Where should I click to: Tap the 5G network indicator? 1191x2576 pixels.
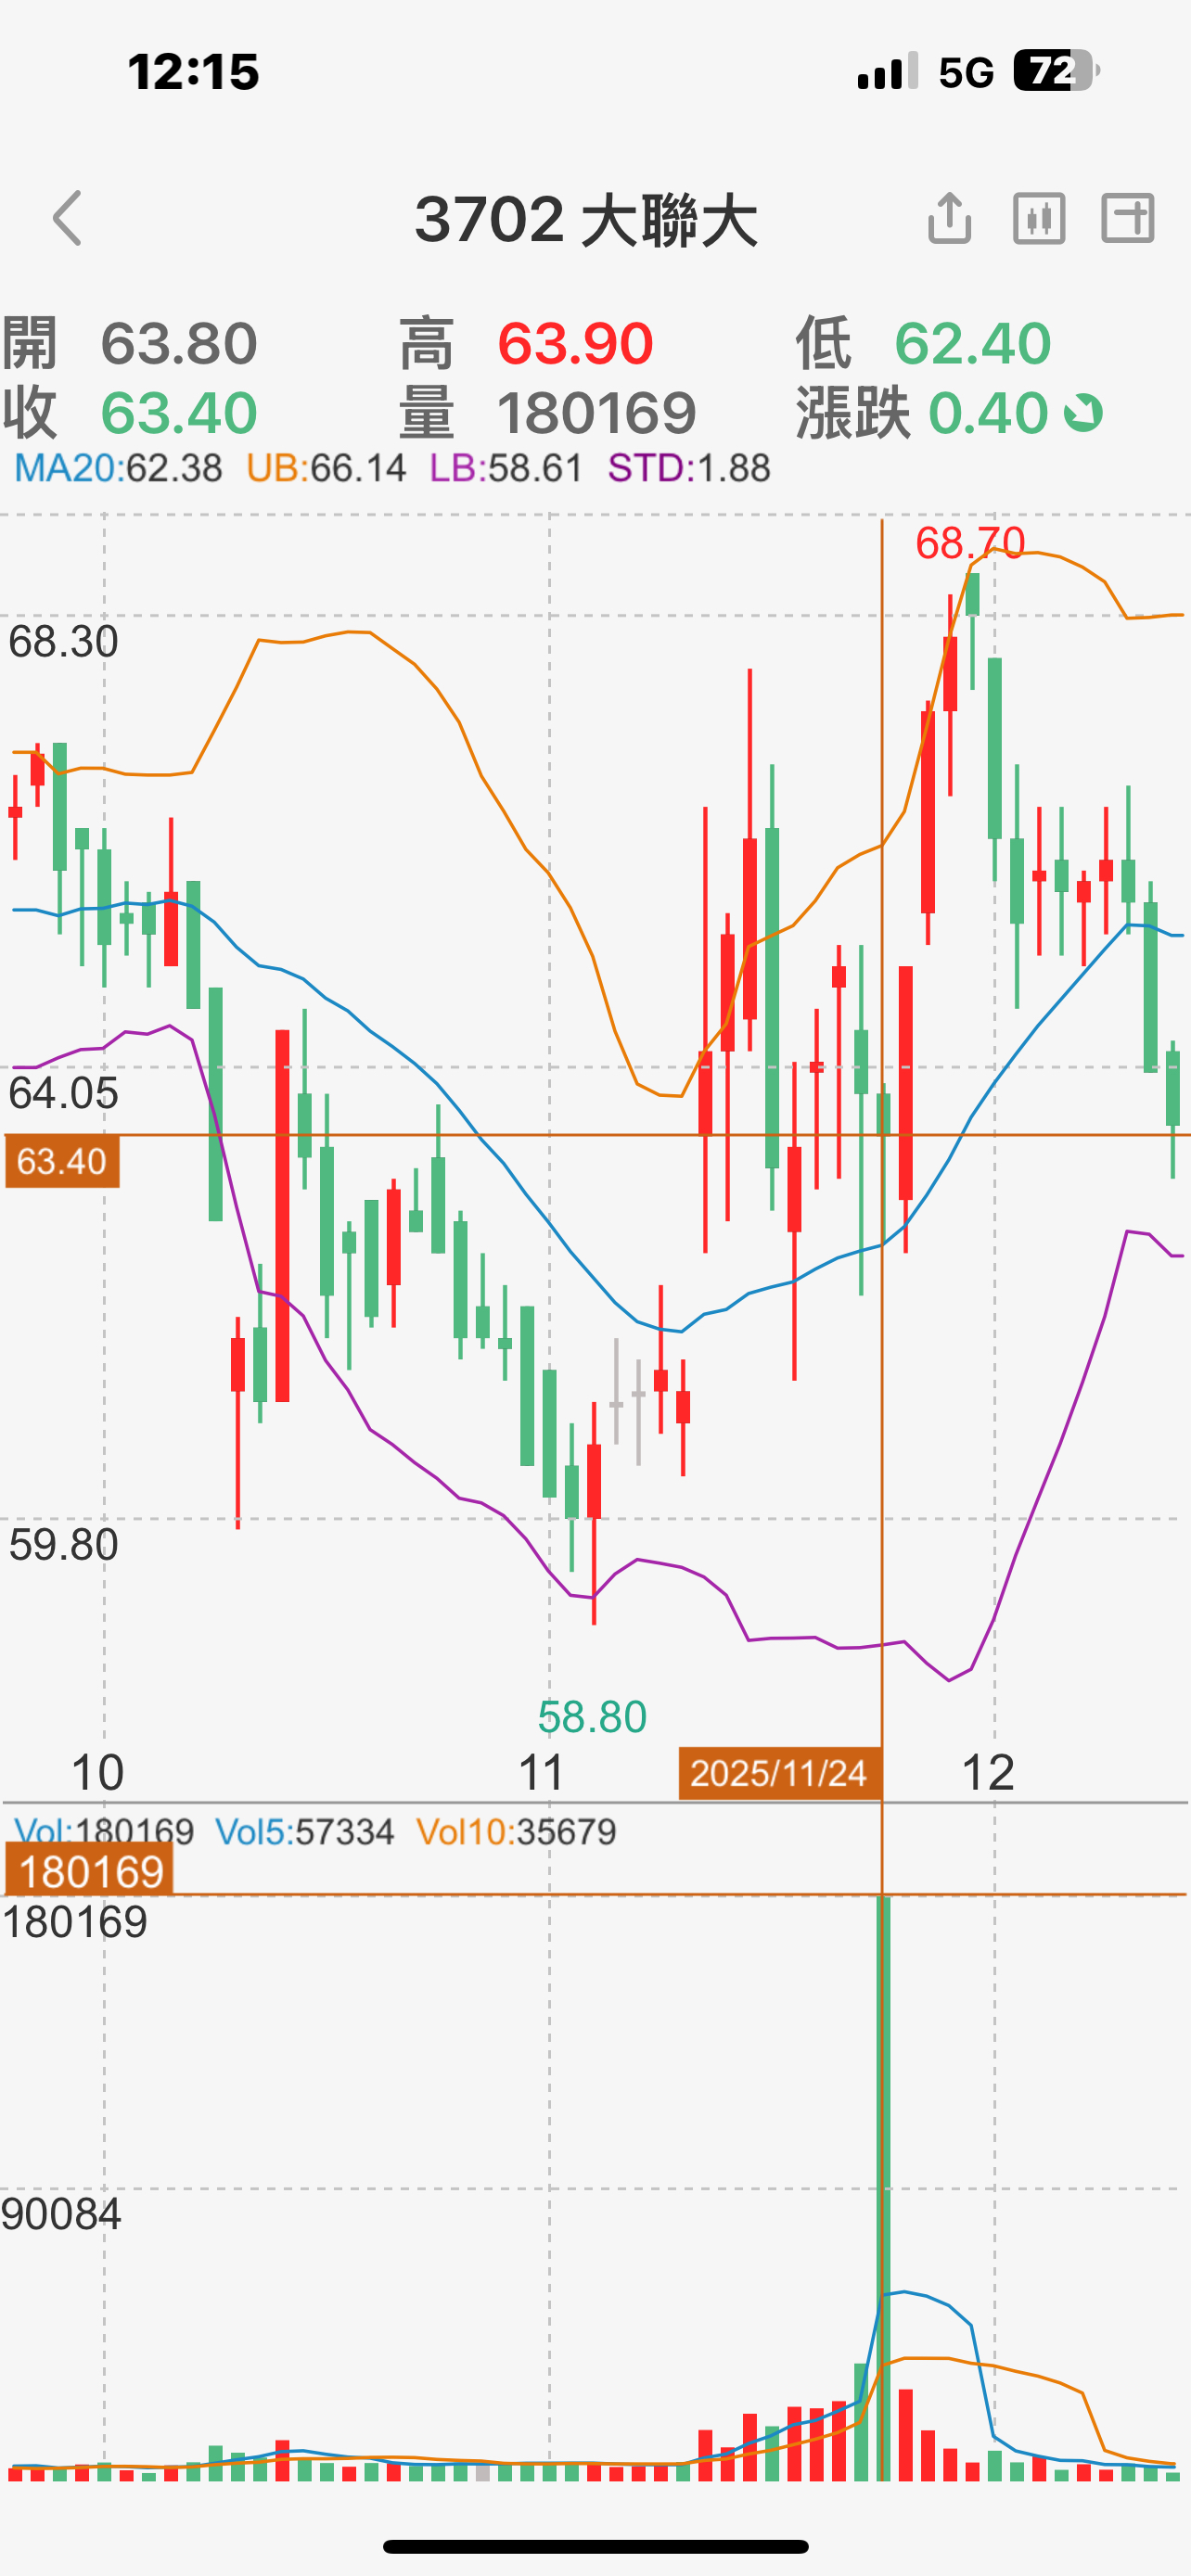click(x=966, y=72)
